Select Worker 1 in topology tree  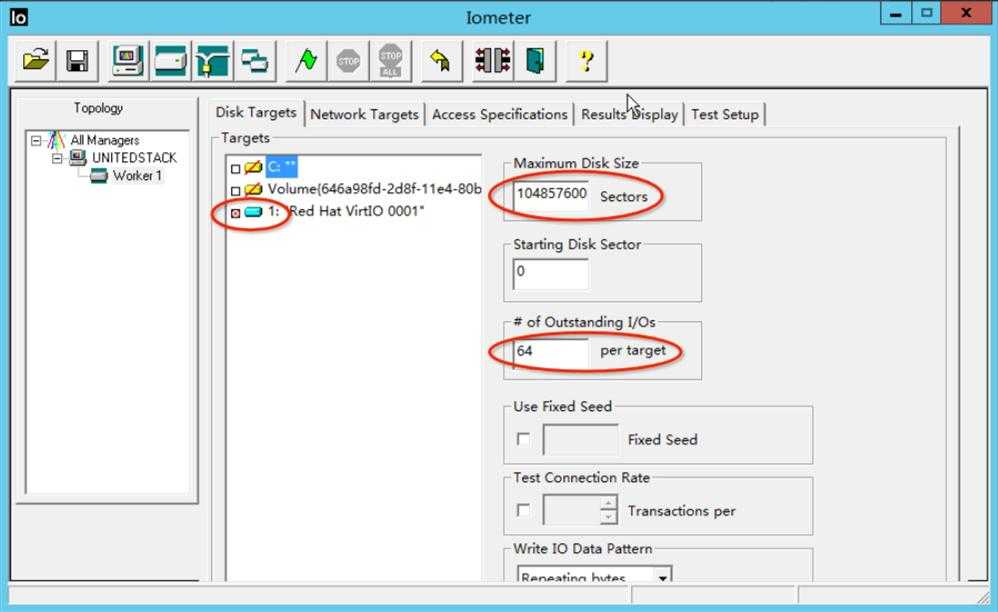click(x=137, y=176)
